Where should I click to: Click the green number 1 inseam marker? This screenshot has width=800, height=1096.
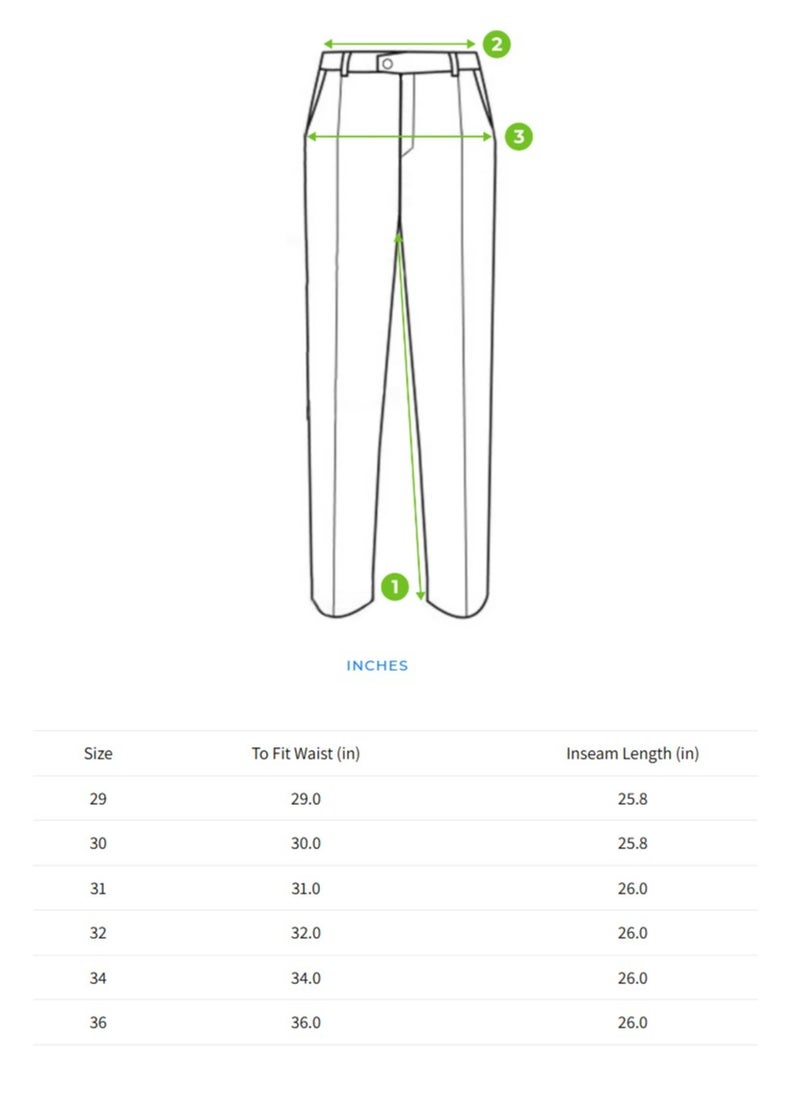click(395, 586)
